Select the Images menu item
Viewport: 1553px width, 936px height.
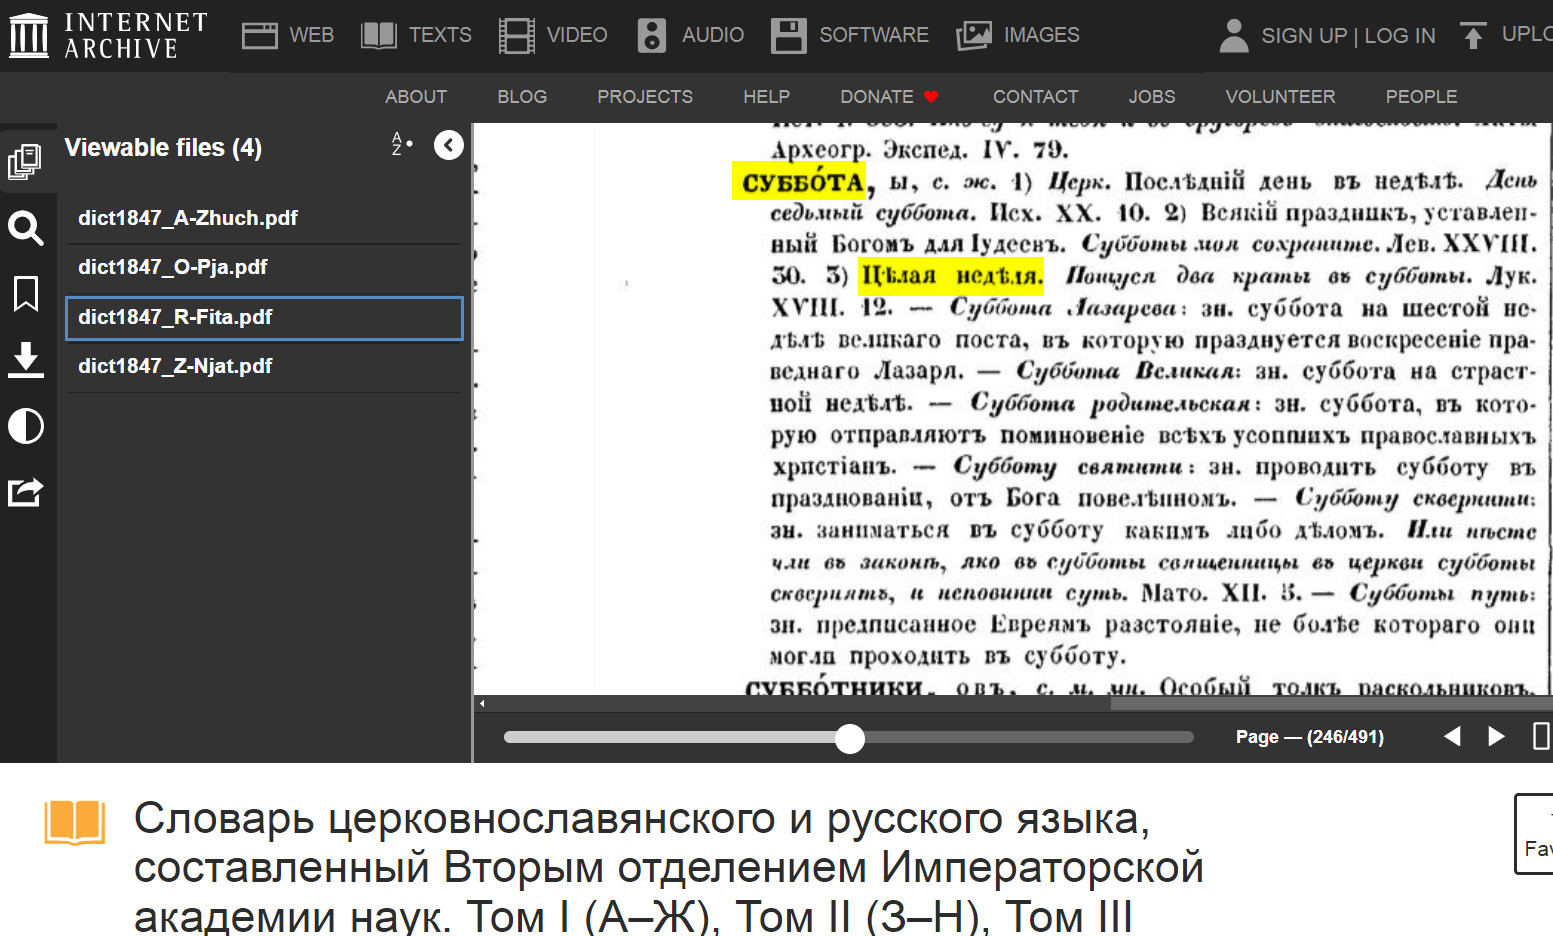tap(1042, 35)
